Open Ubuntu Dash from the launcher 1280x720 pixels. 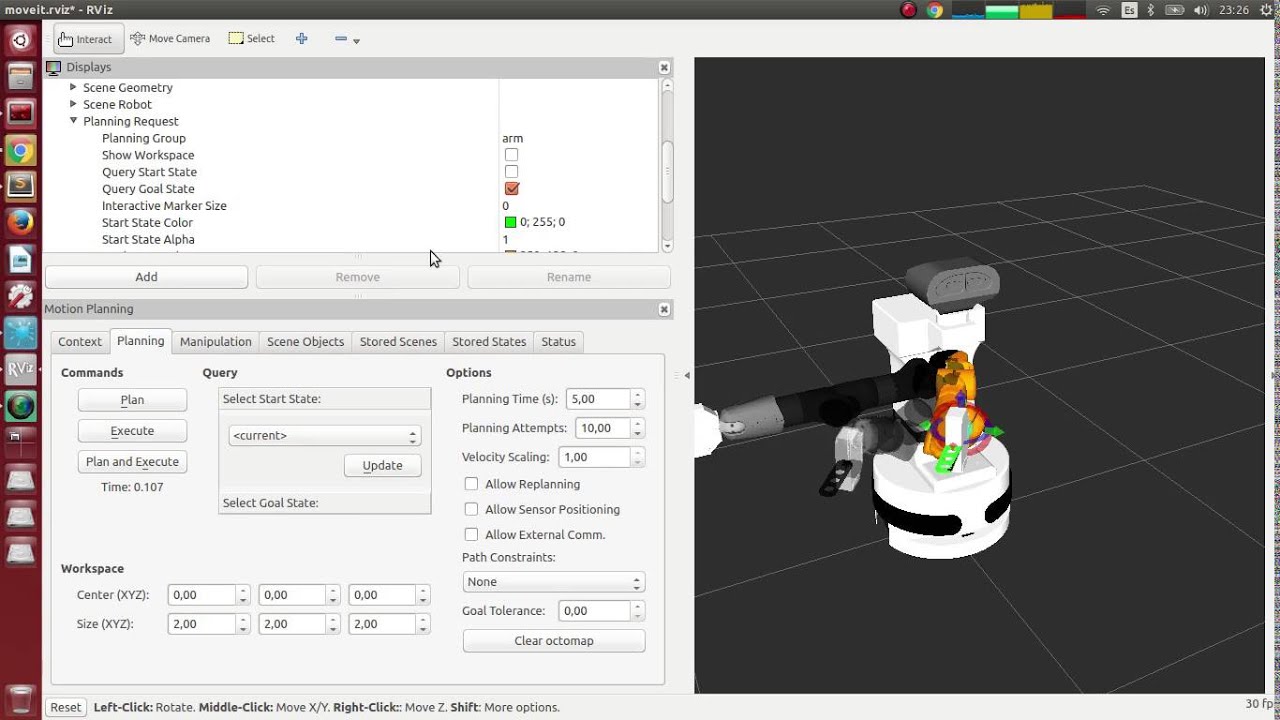tap(20, 42)
